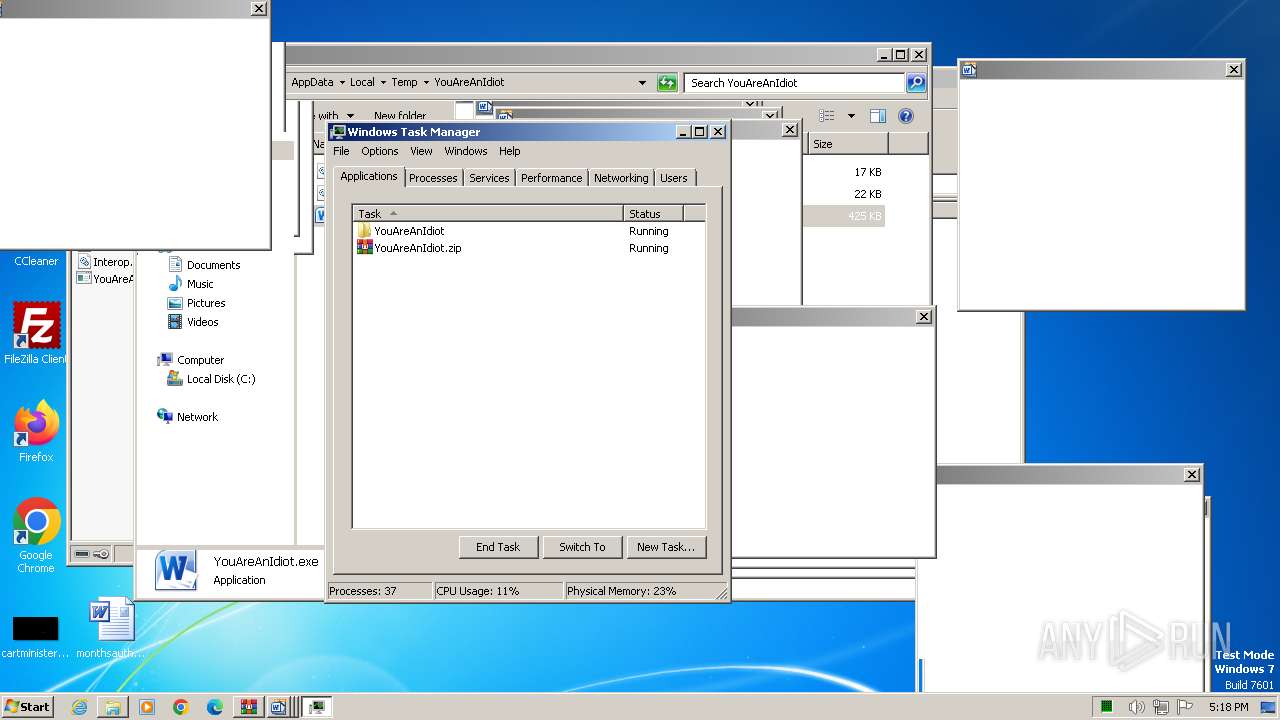The width and height of the screenshot is (1280, 720).
Task: Select the Task Manager taskbar button
Action: tap(317, 707)
